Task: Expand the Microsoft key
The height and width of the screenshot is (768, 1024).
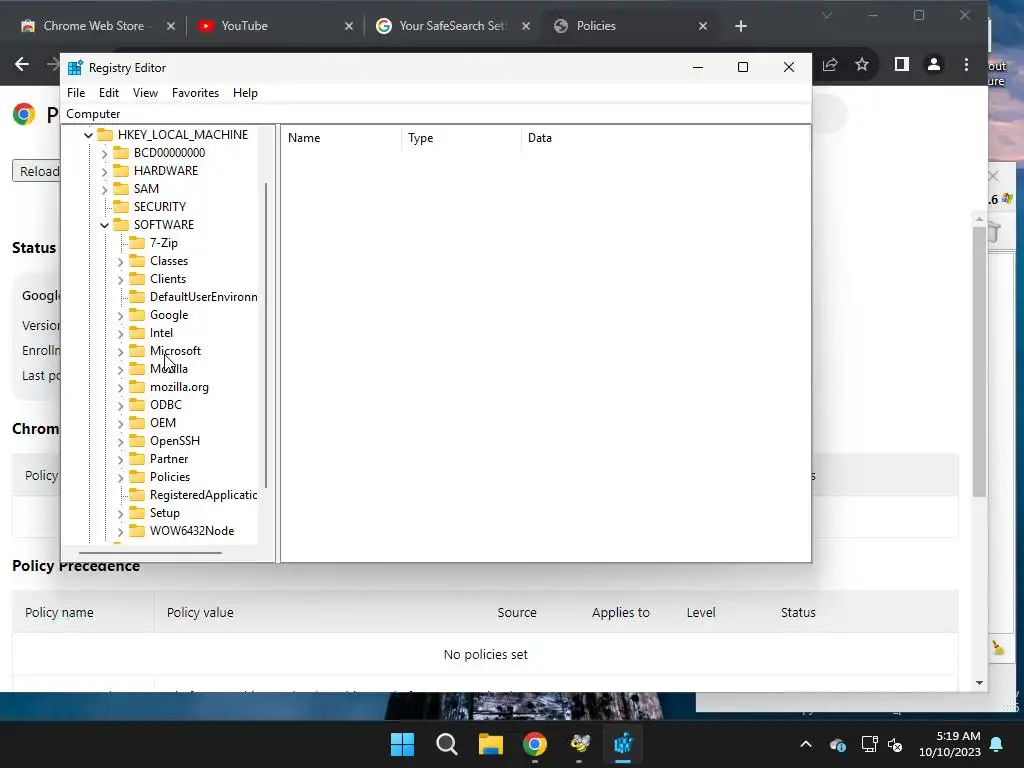Action: (x=120, y=351)
